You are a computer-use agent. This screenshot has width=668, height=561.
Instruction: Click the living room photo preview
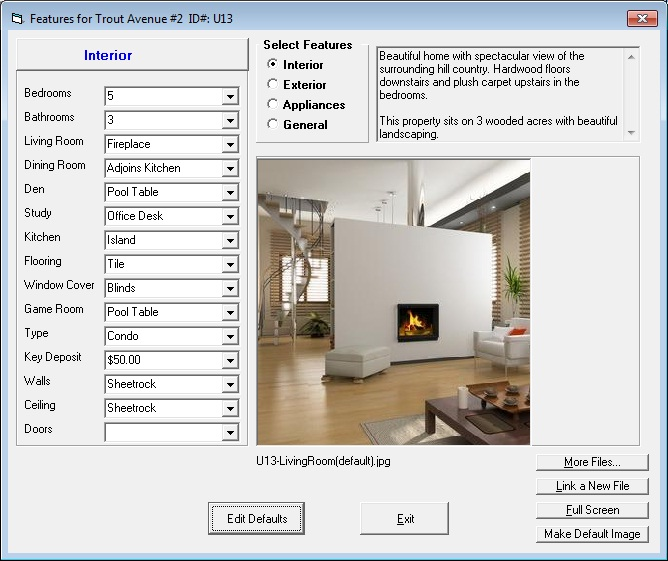coord(393,301)
